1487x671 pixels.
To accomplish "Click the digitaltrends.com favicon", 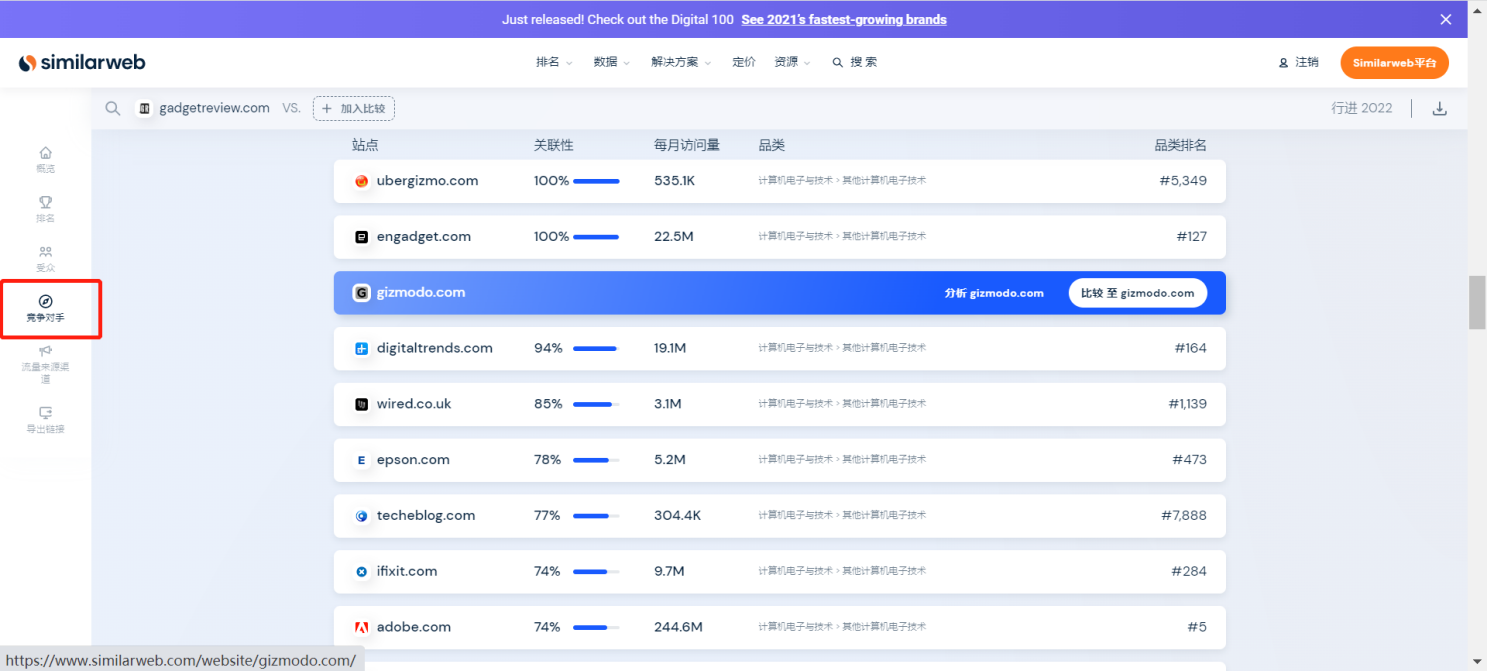I will tap(362, 349).
